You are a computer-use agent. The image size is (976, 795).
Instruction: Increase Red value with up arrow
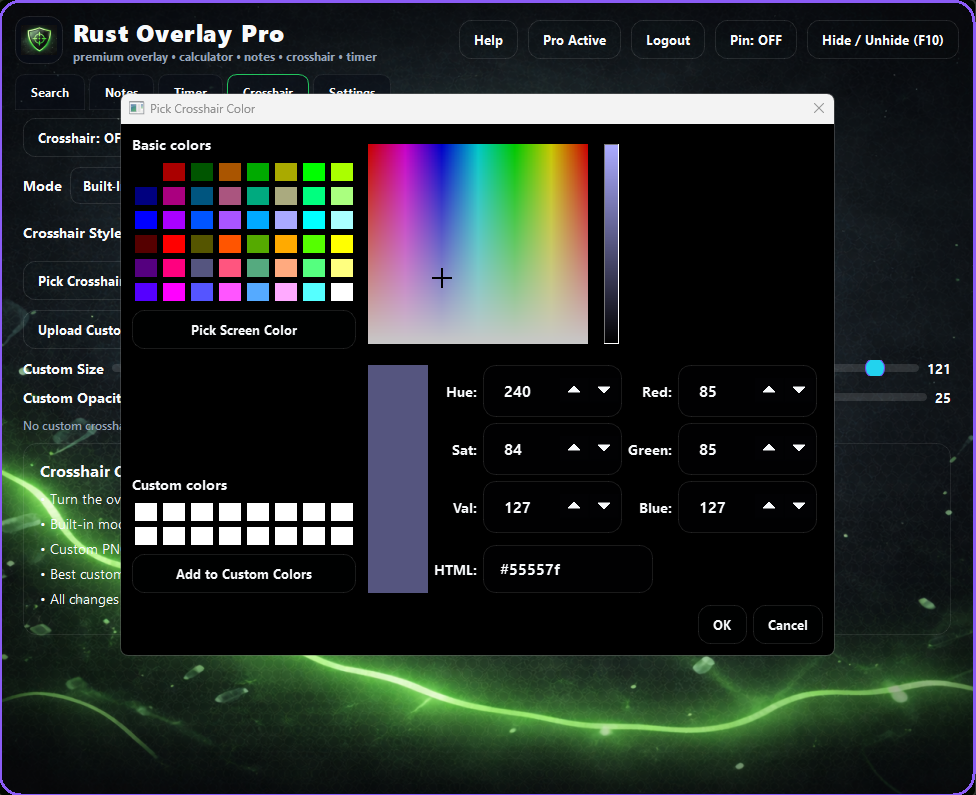[x=769, y=390]
